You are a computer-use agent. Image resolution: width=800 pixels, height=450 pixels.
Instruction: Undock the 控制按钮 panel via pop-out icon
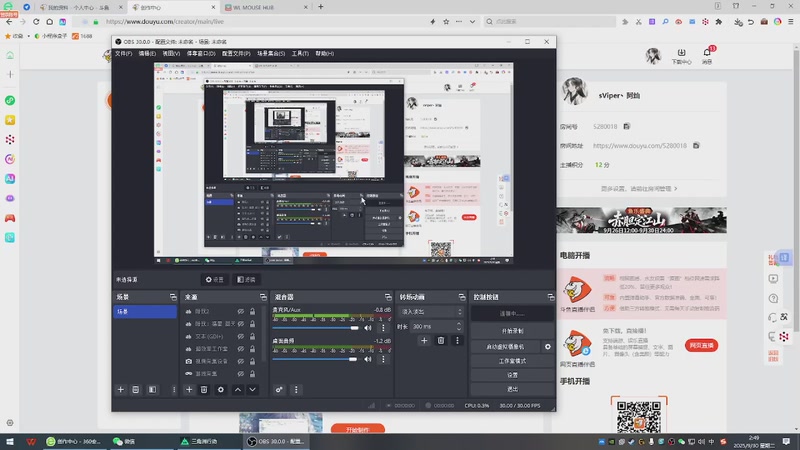click(x=551, y=297)
